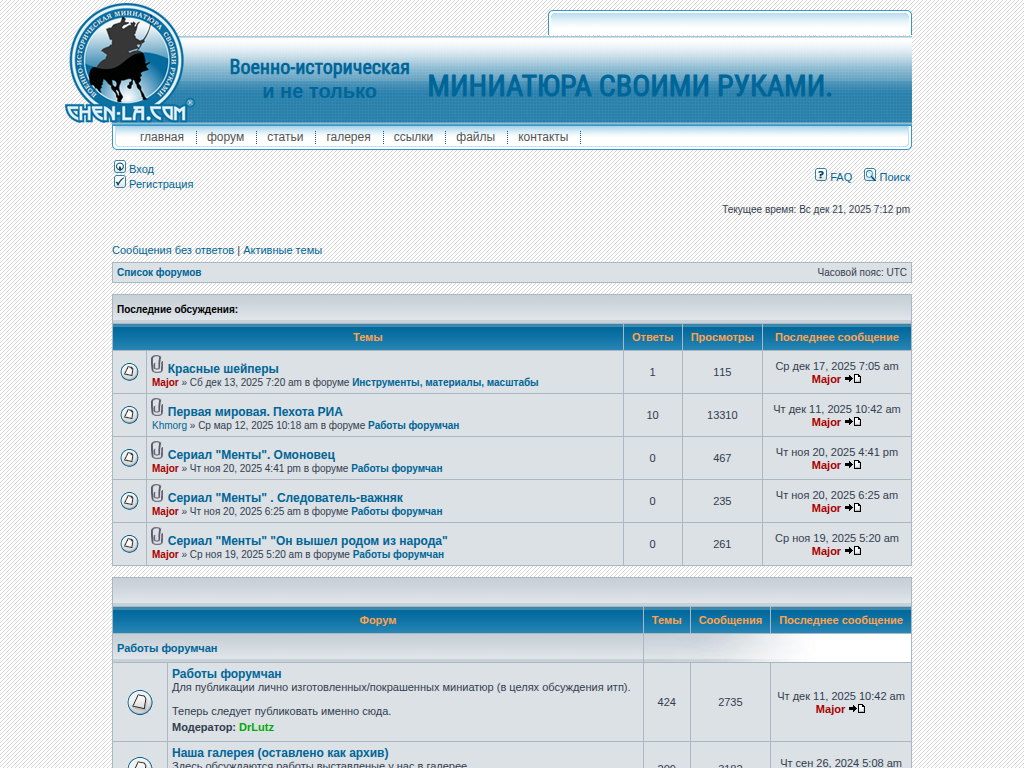
Task: Open latest post icon in Красные шейперы row
Action: pos(853,380)
